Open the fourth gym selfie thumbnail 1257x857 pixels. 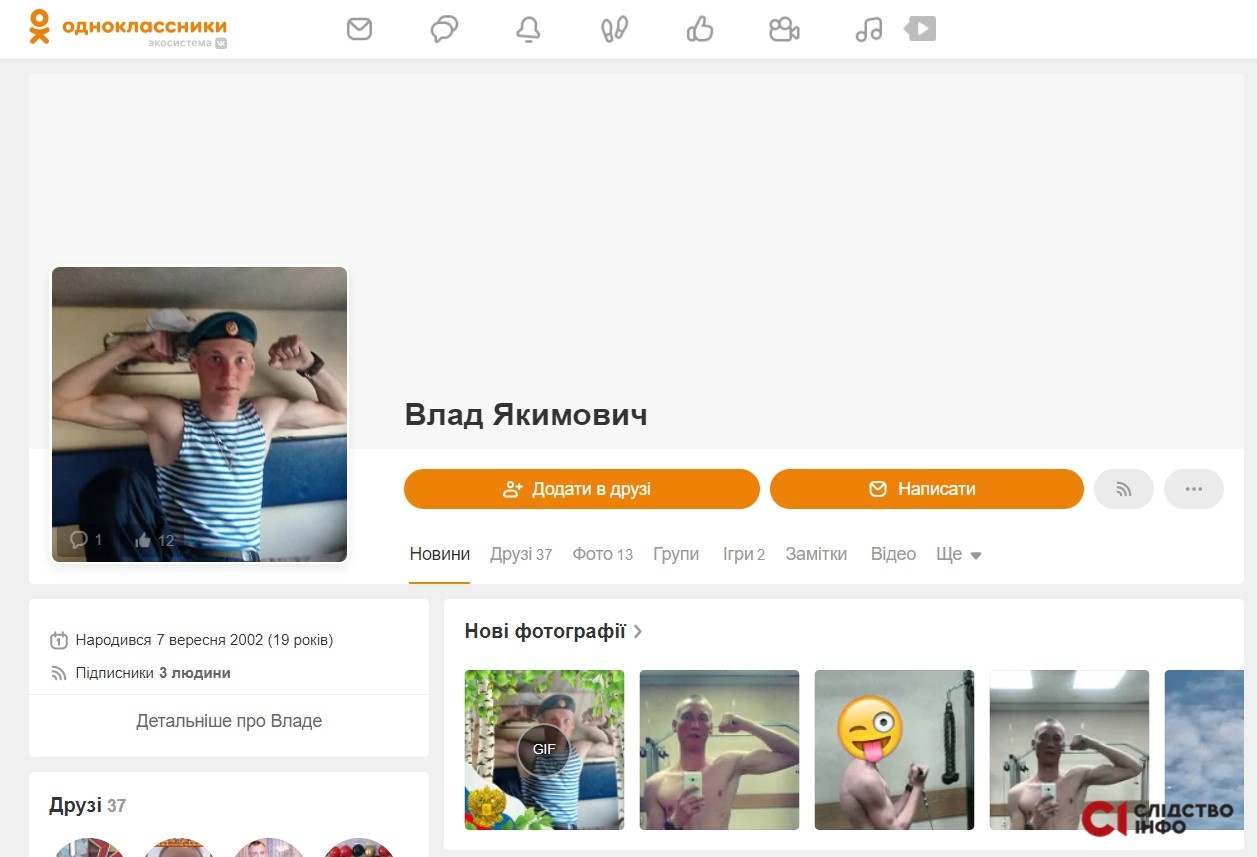[x=1069, y=750]
